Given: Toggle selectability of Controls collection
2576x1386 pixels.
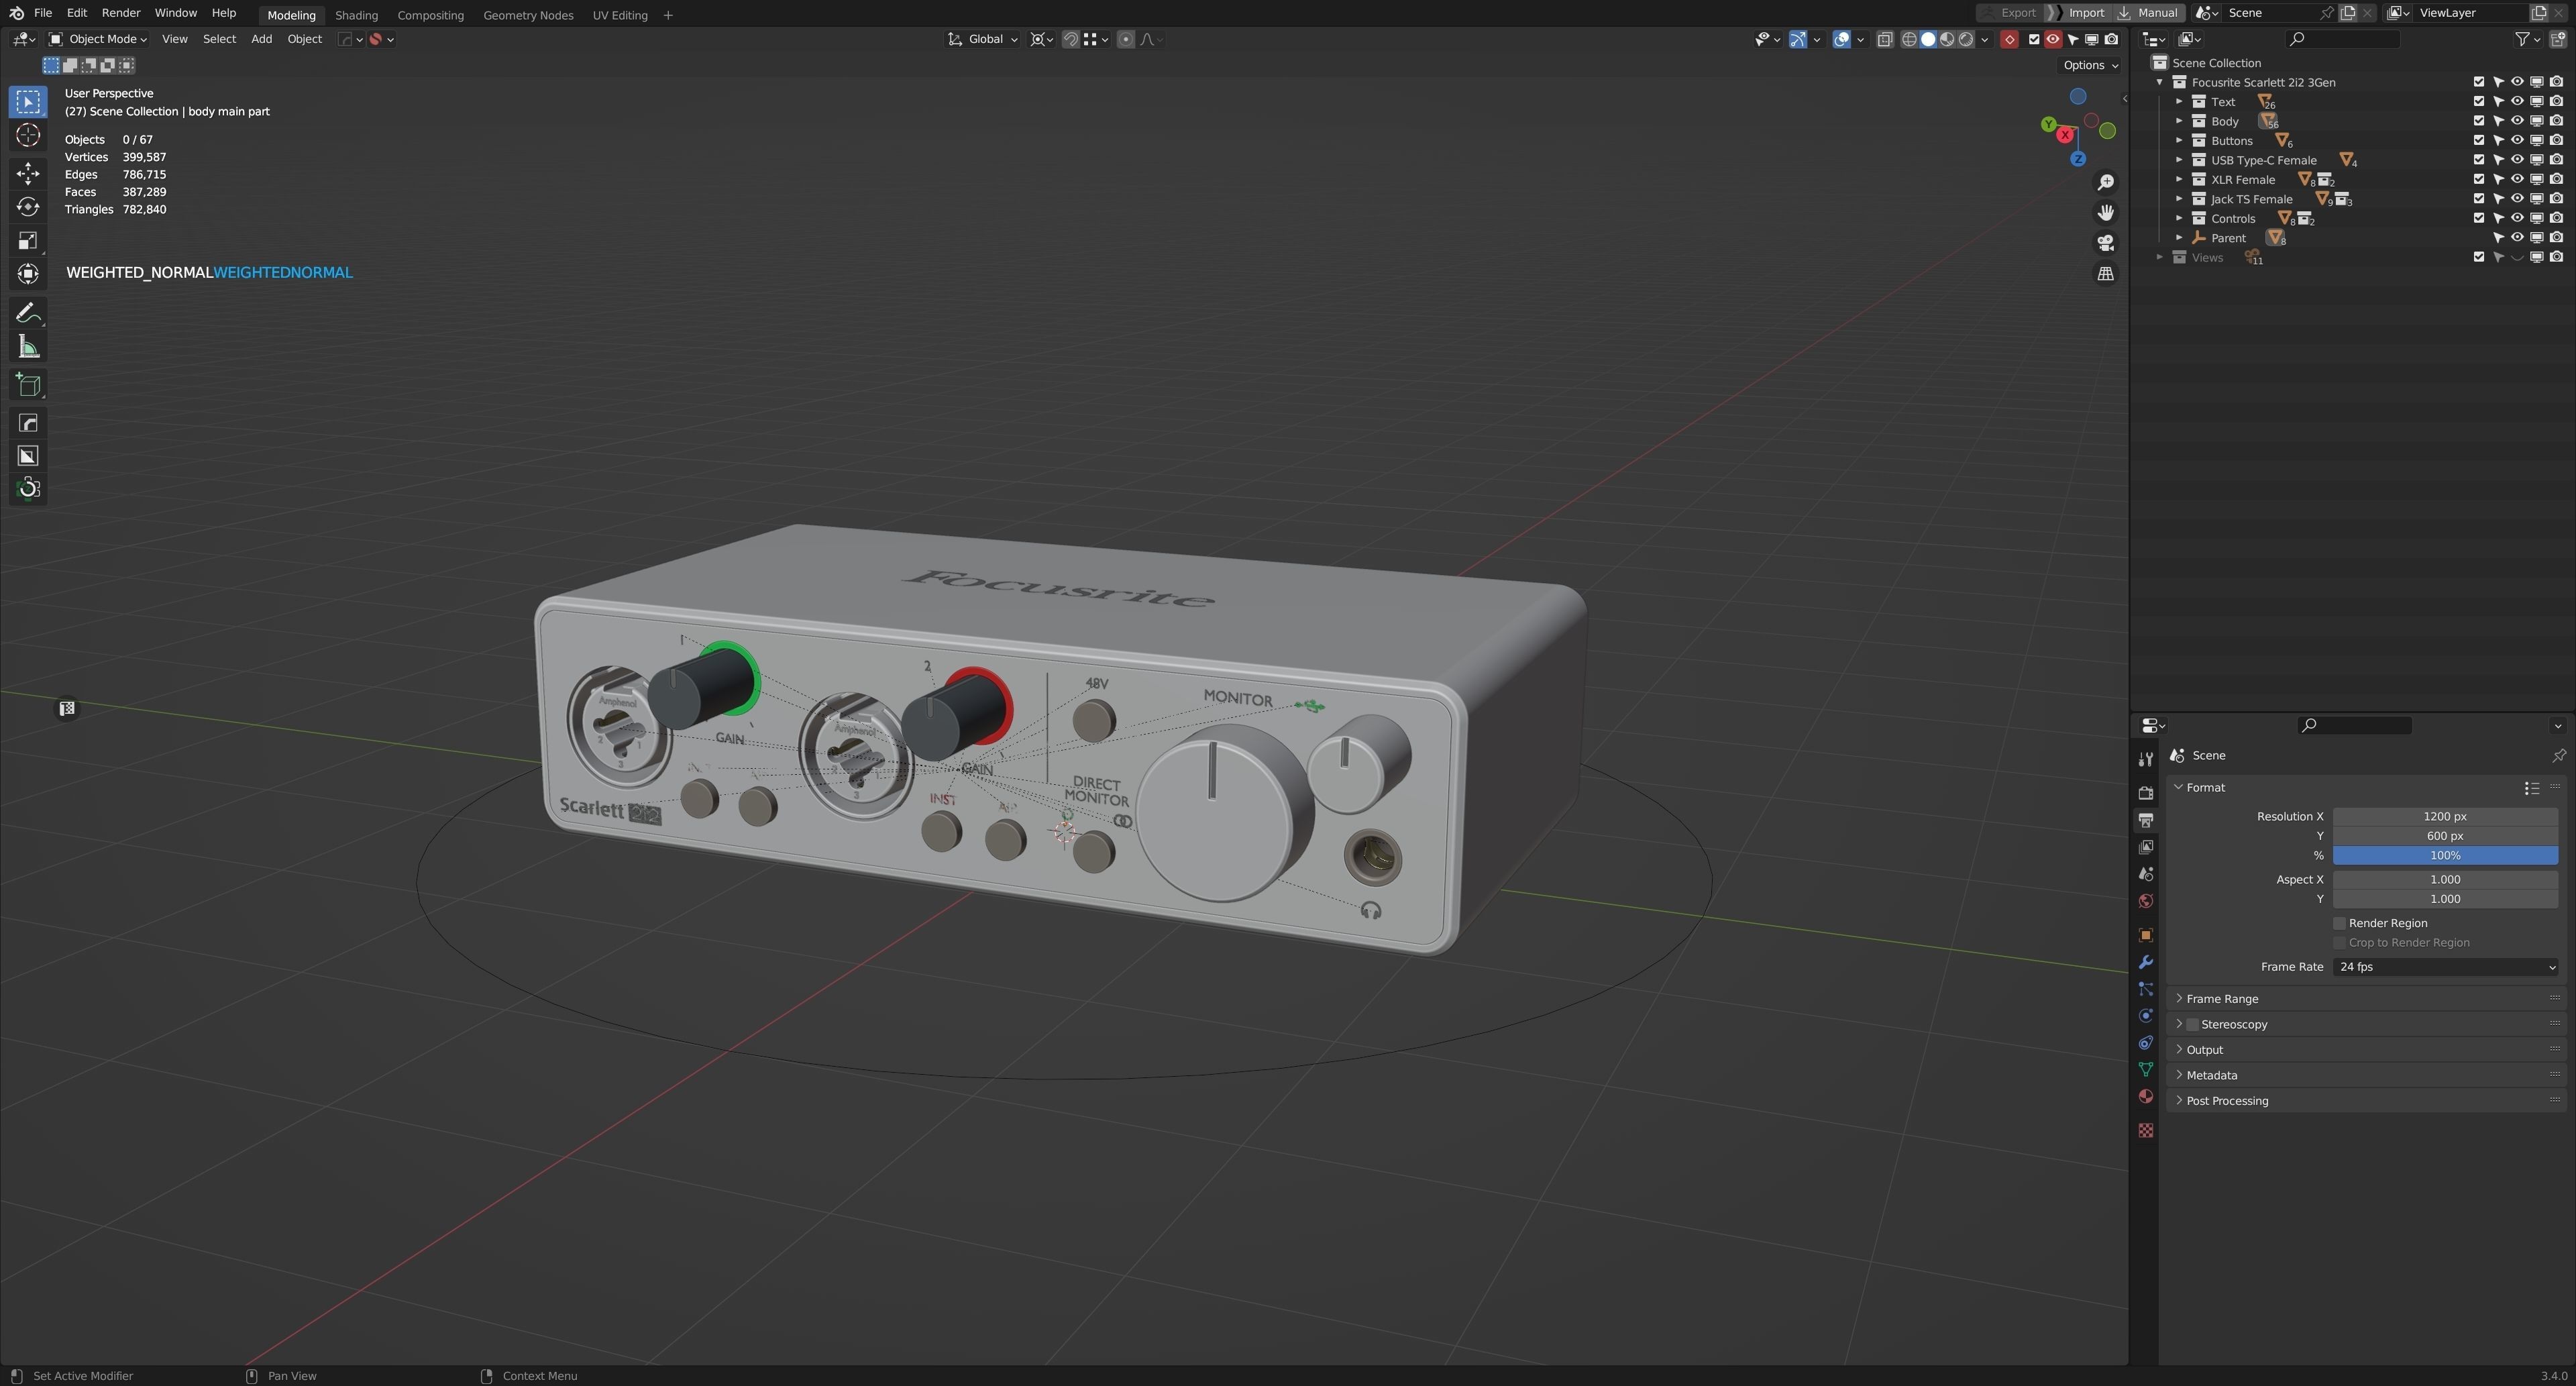Looking at the screenshot, I should pyautogui.click(x=2498, y=219).
